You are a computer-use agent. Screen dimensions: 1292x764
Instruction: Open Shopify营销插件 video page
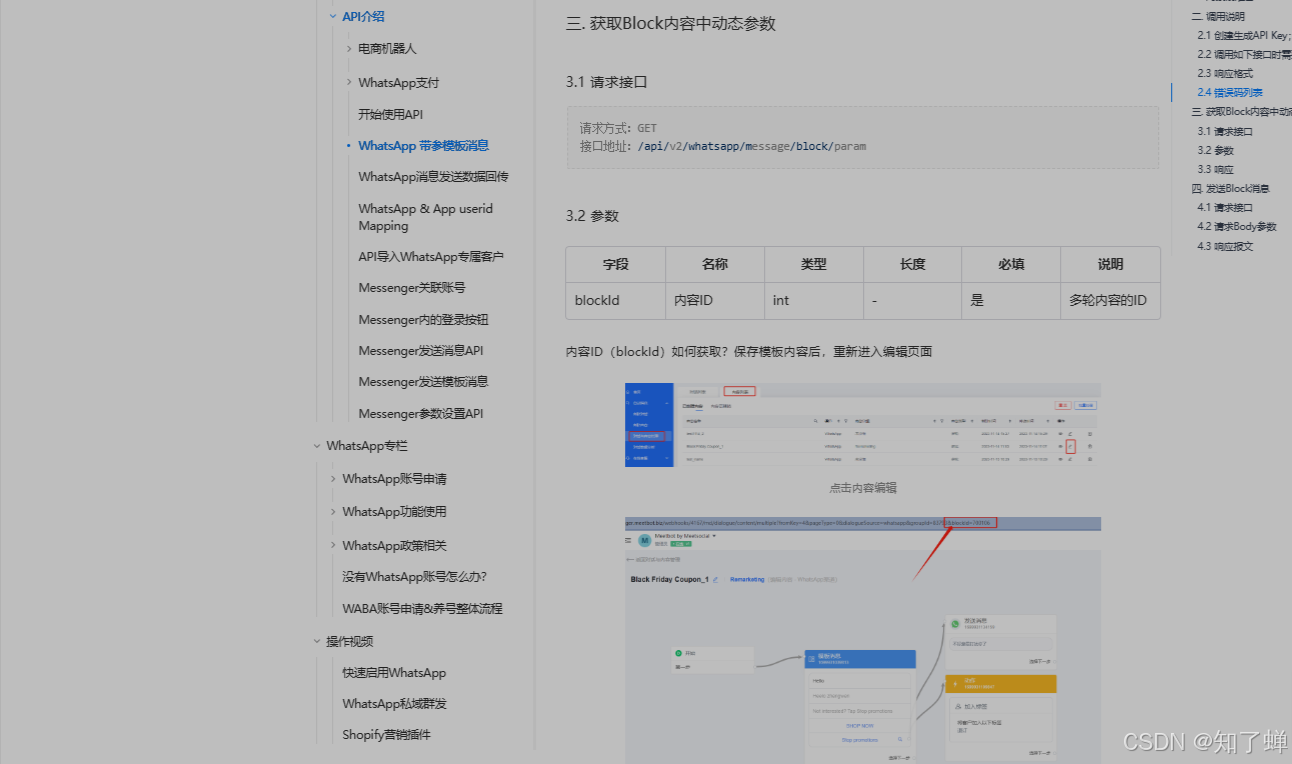click(386, 735)
